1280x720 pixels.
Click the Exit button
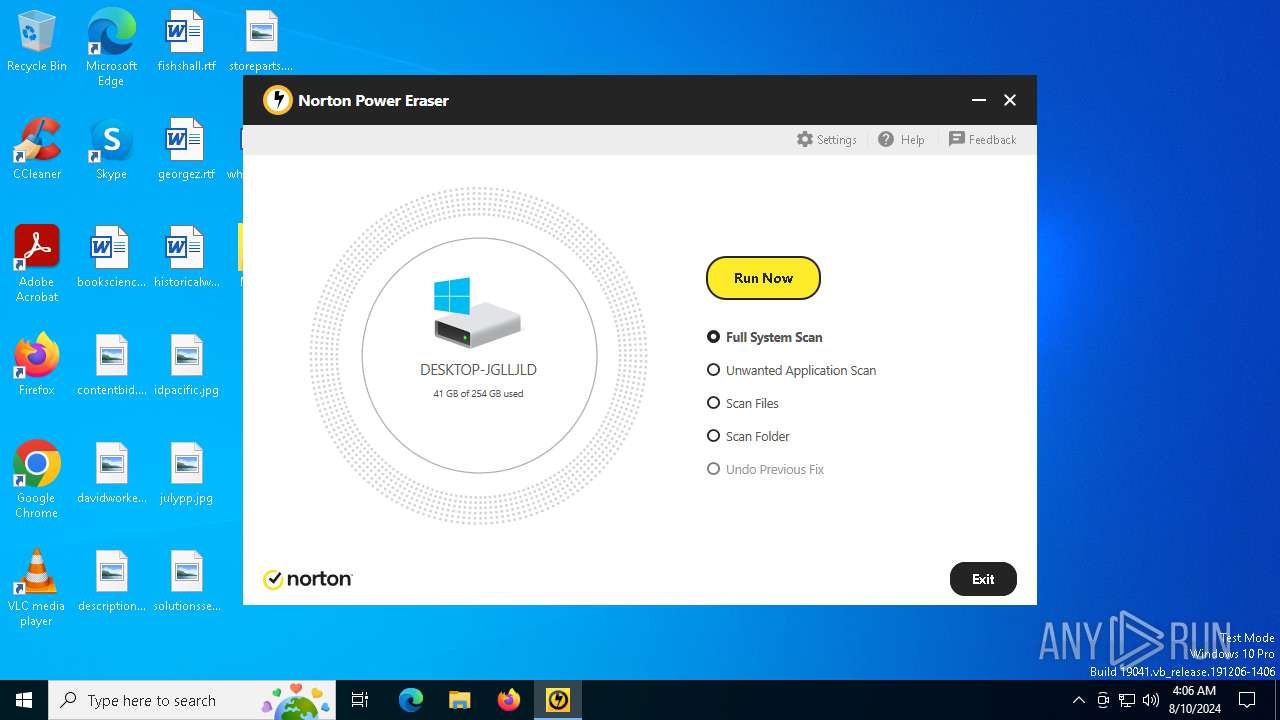[983, 579]
